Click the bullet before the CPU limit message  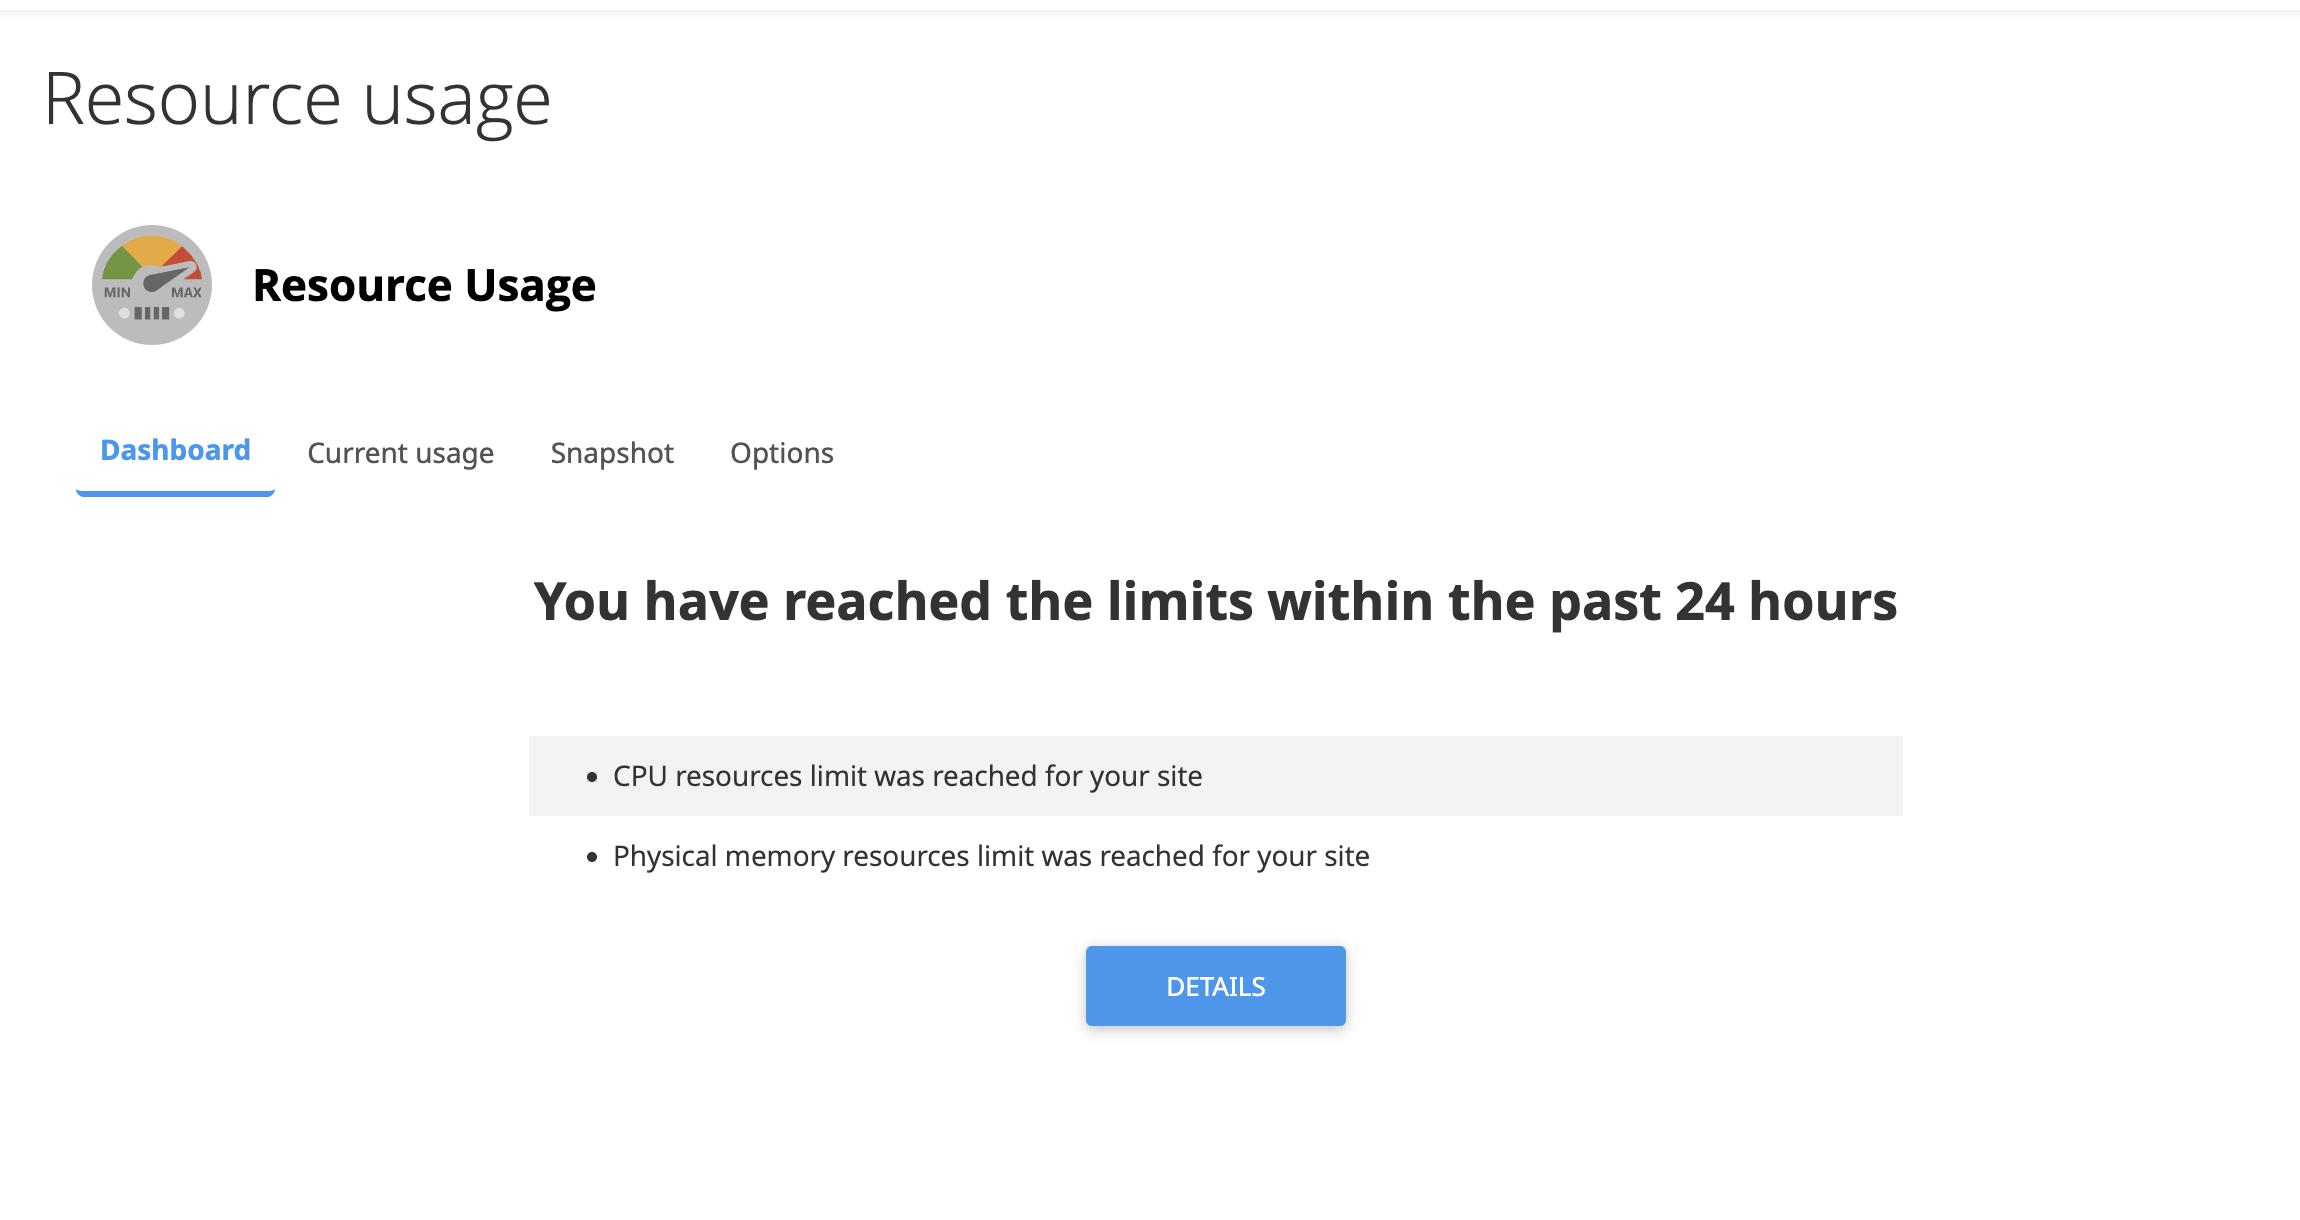(592, 777)
